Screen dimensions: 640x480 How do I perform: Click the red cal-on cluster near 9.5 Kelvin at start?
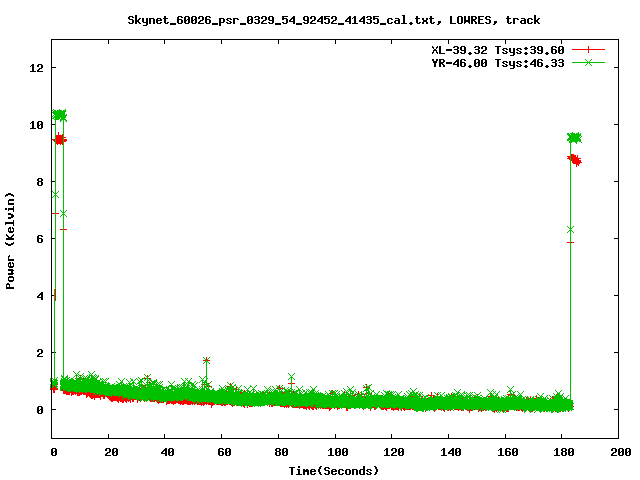(x=60, y=140)
